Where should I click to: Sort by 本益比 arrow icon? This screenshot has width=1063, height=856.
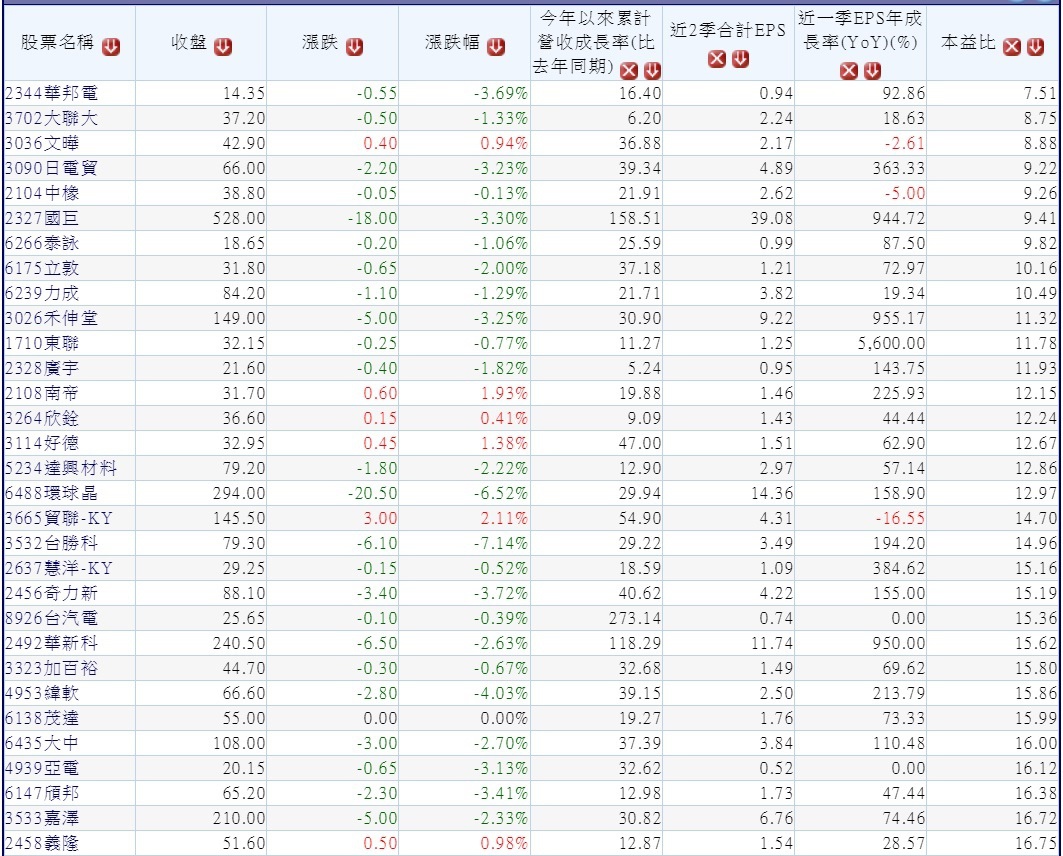tap(1035, 47)
